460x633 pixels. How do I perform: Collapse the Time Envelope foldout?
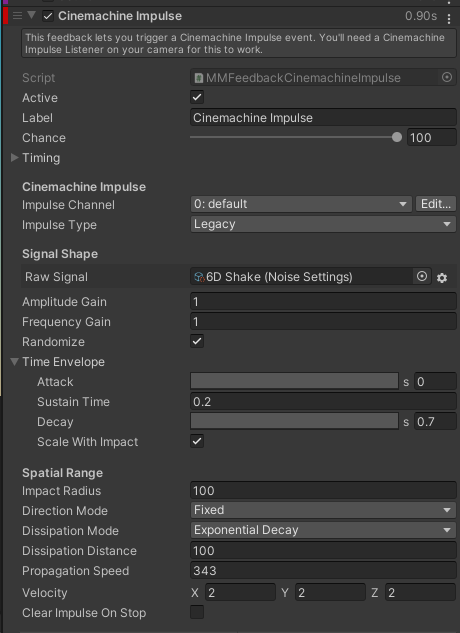click(15, 362)
